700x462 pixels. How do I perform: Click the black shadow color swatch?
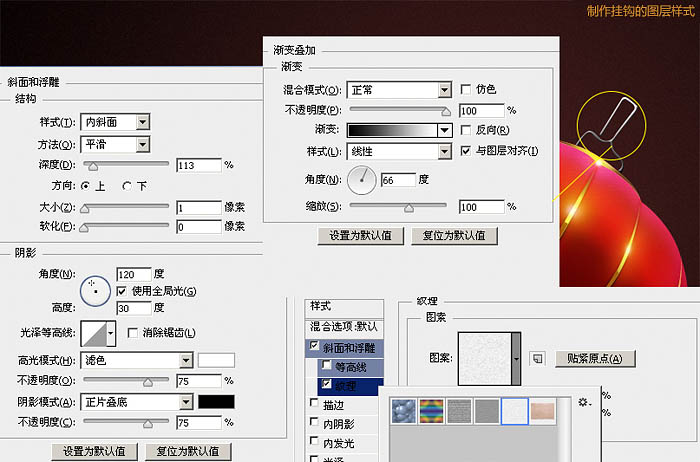click(x=217, y=402)
